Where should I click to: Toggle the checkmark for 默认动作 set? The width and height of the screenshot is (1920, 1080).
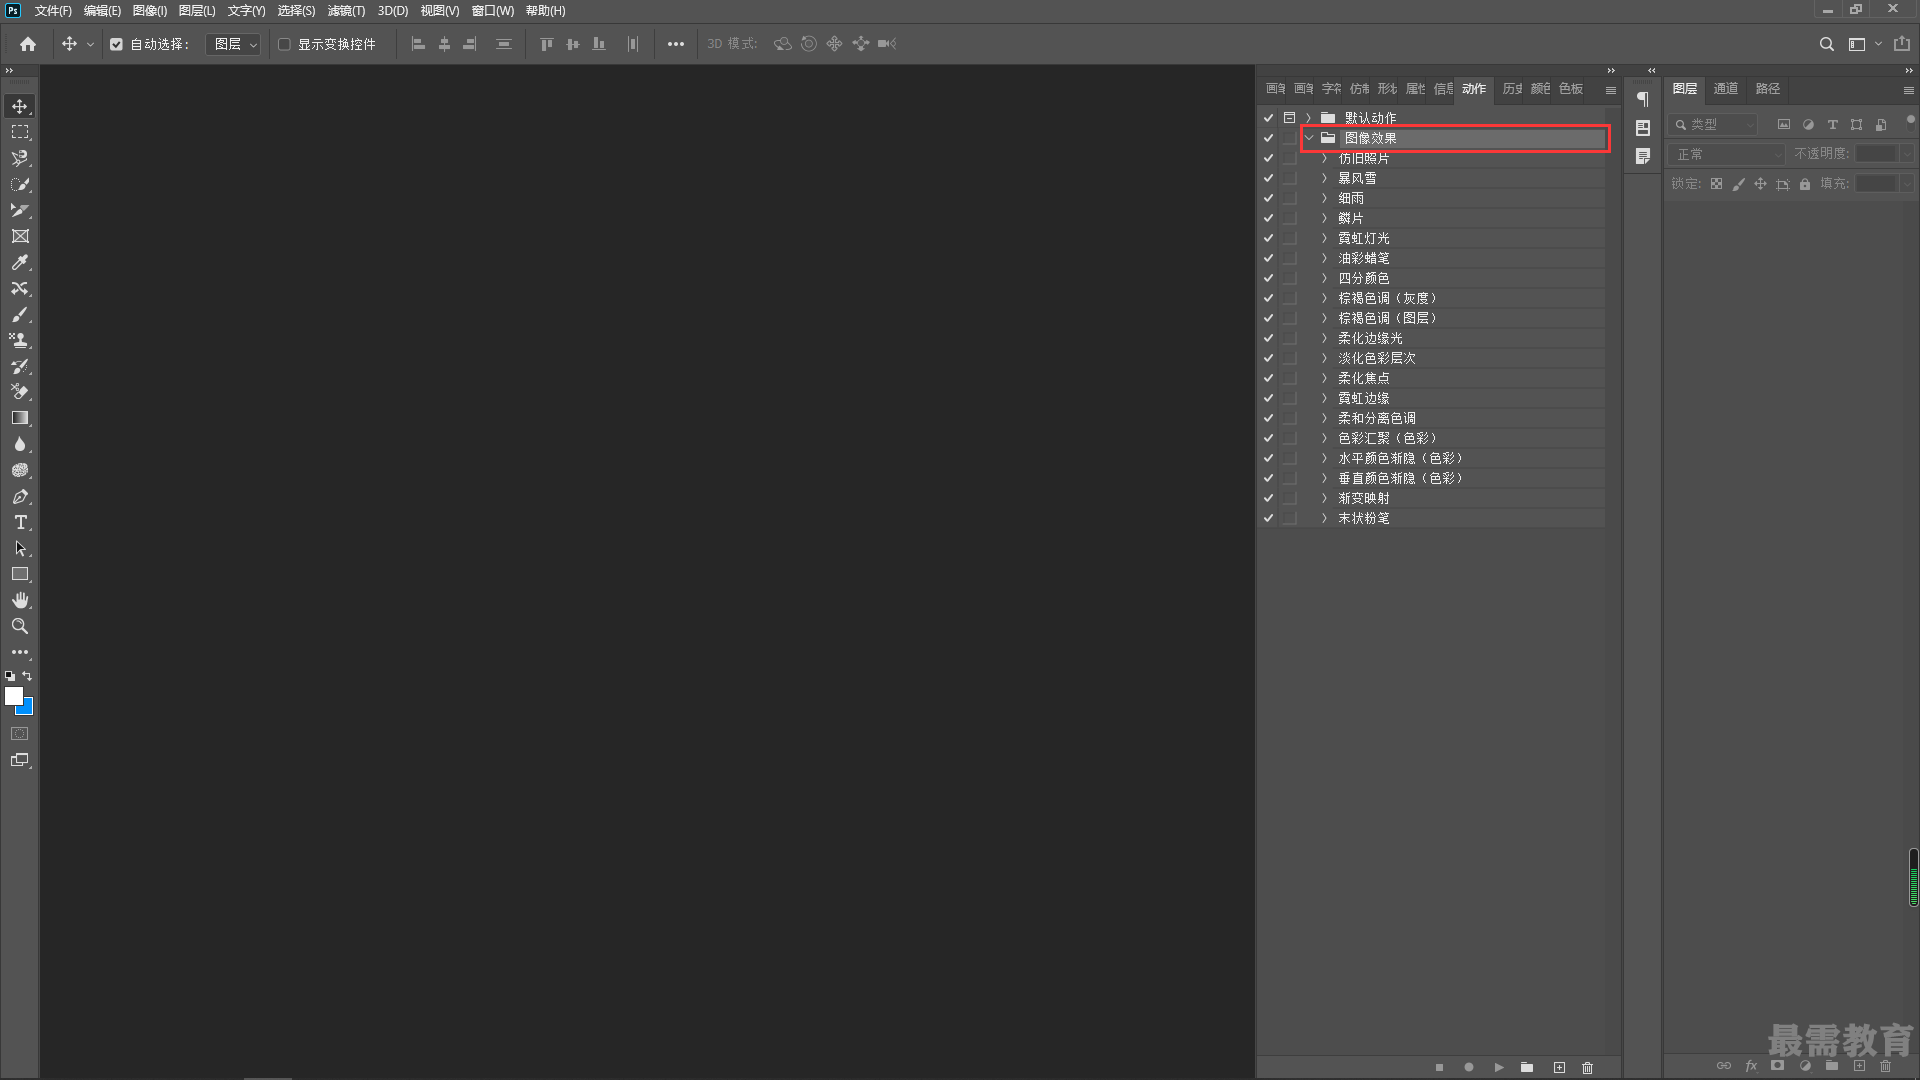click(1268, 118)
